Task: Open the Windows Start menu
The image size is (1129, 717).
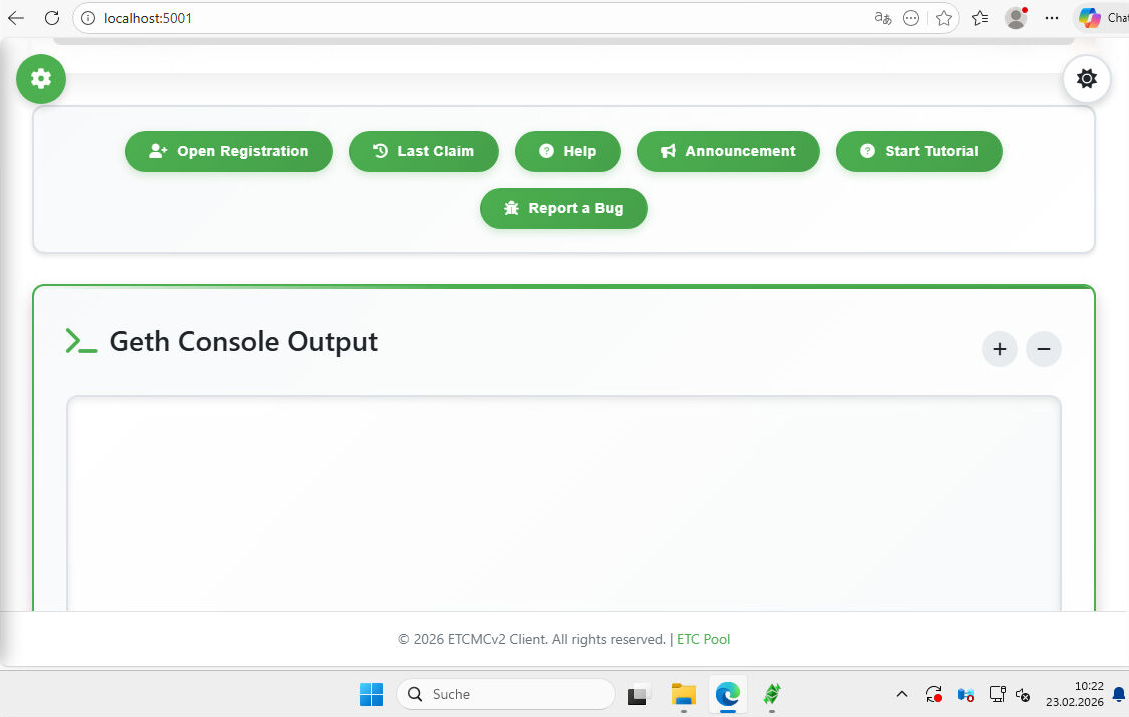Action: 371,693
